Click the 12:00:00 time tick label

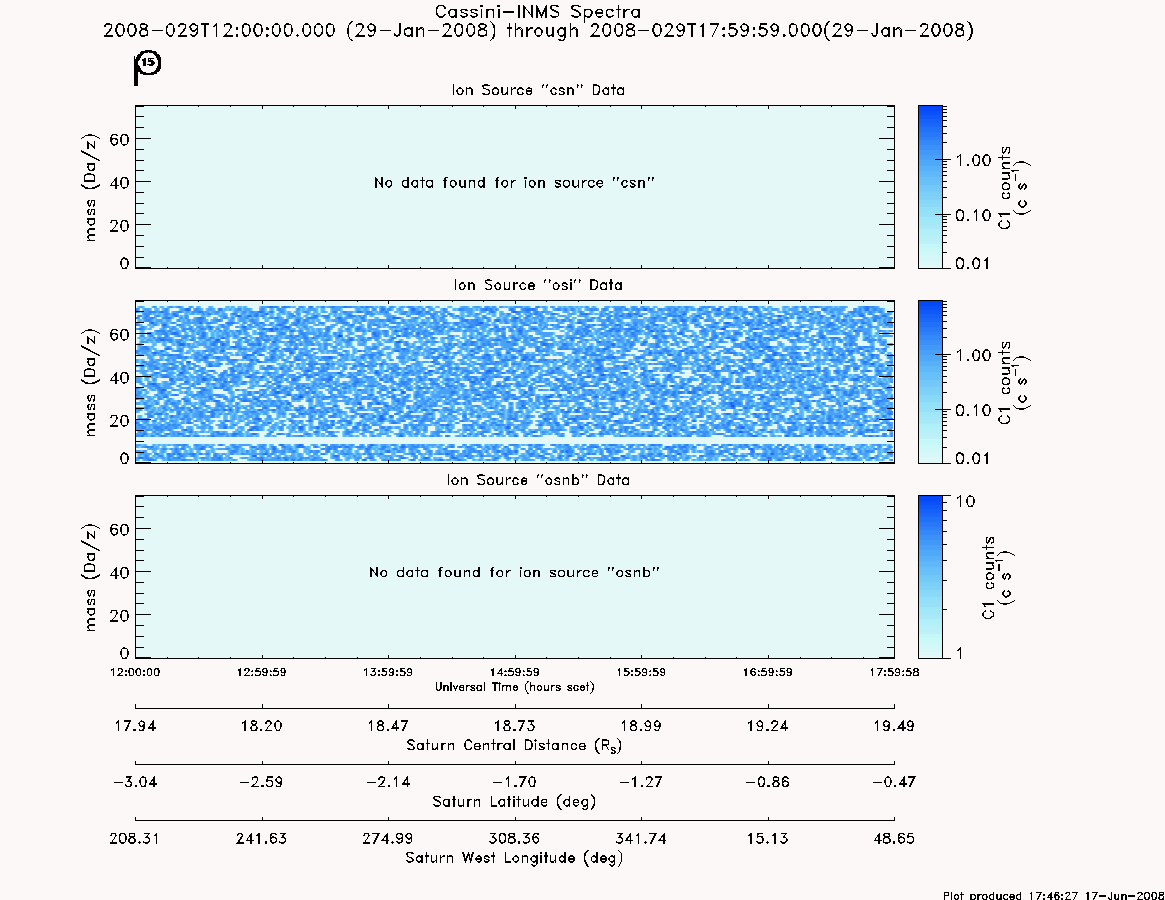[x=135, y=672]
